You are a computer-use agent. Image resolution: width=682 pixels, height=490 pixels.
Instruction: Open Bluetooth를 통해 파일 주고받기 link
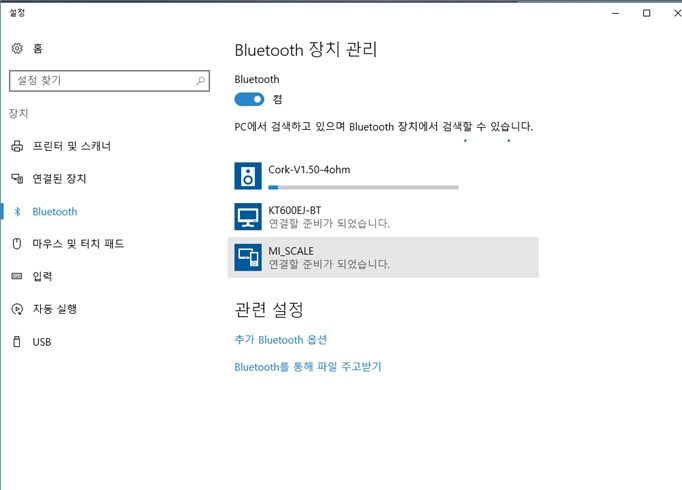(308, 367)
